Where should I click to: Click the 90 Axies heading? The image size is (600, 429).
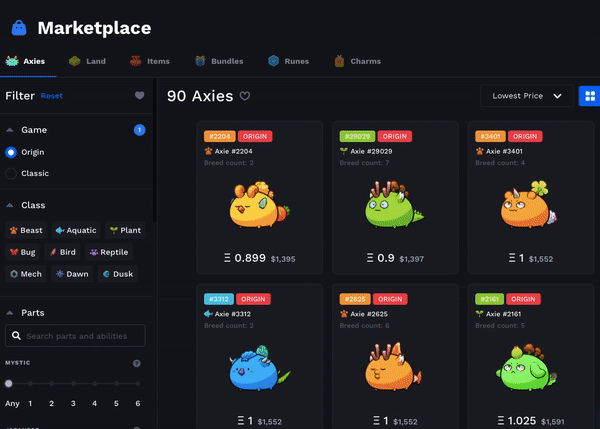click(200, 96)
